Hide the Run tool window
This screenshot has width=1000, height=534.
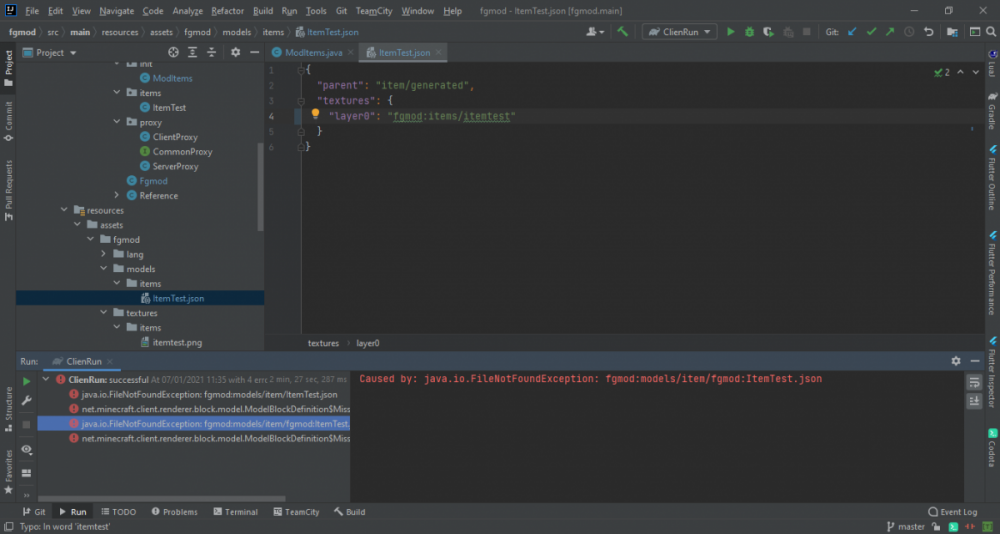point(974,361)
